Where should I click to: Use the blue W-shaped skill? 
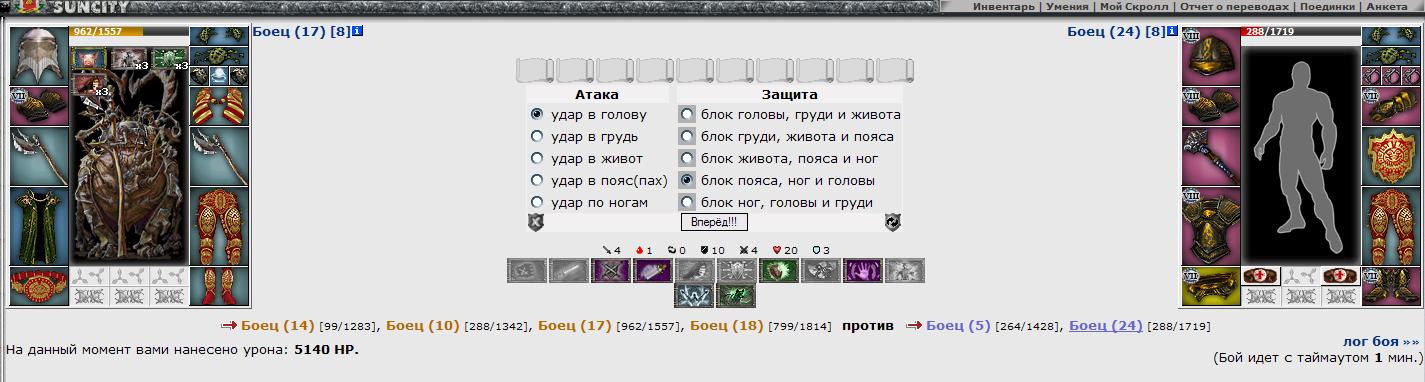694,296
